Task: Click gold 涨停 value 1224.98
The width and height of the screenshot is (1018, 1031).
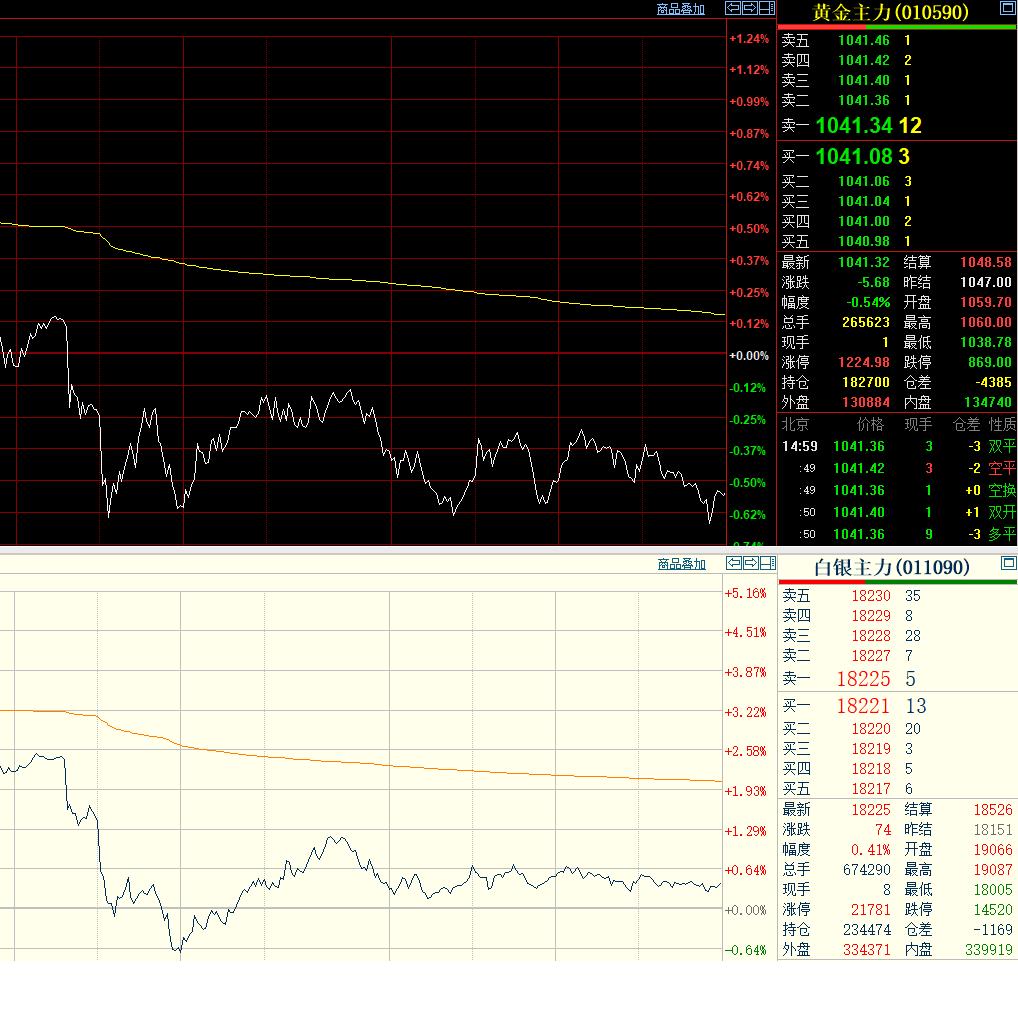Action: 863,362
